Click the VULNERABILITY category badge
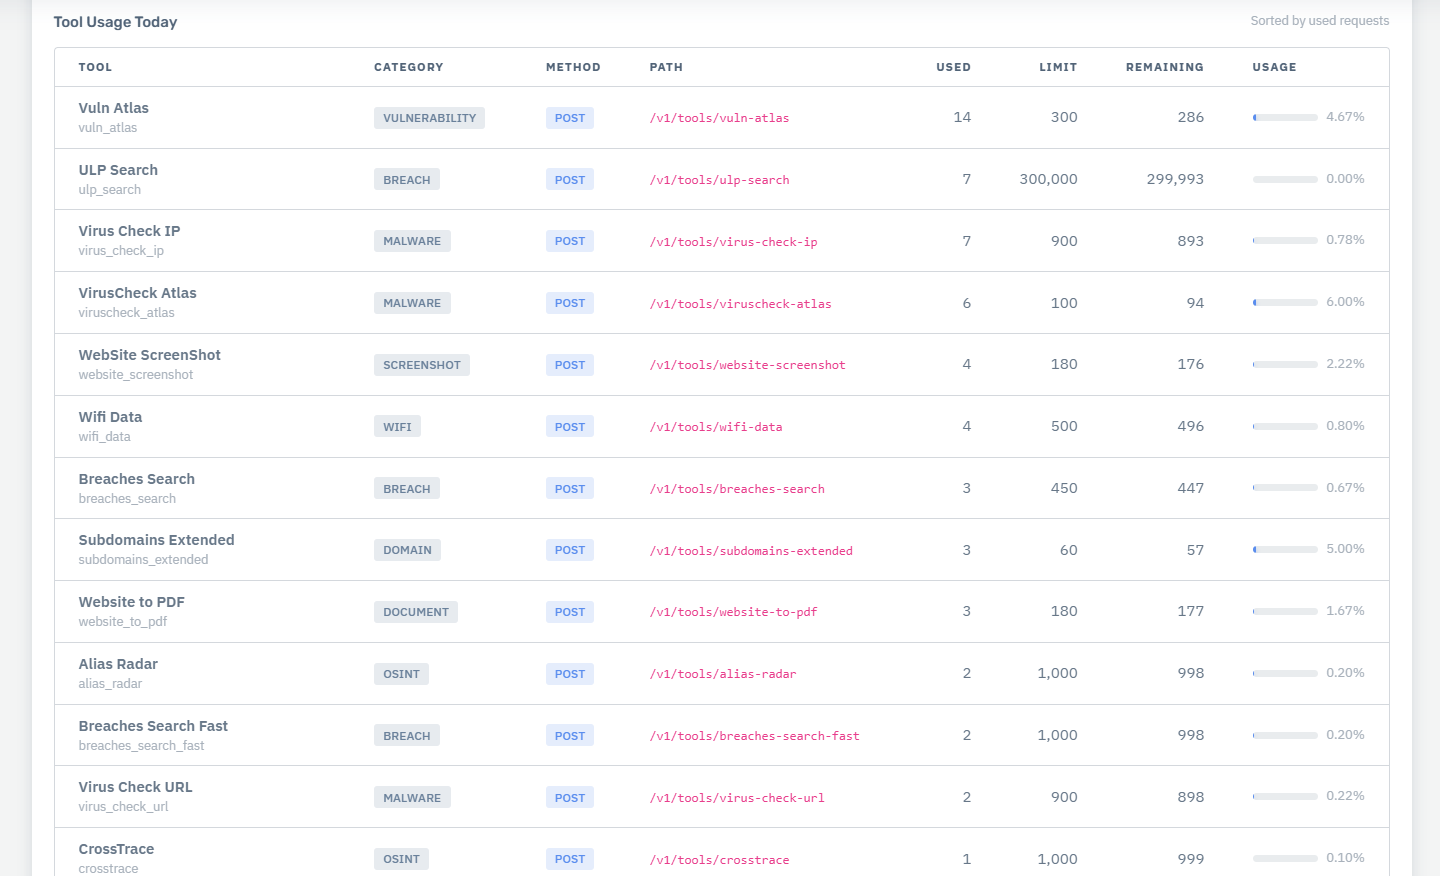The image size is (1440, 876). point(429,118)
